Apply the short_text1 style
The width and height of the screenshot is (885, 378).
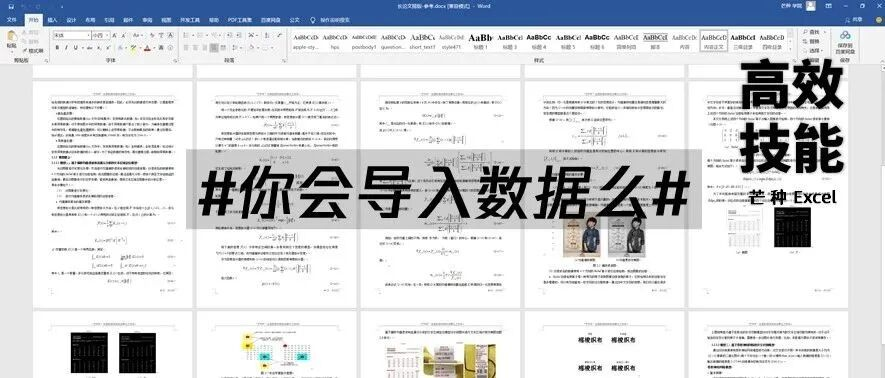422,41
